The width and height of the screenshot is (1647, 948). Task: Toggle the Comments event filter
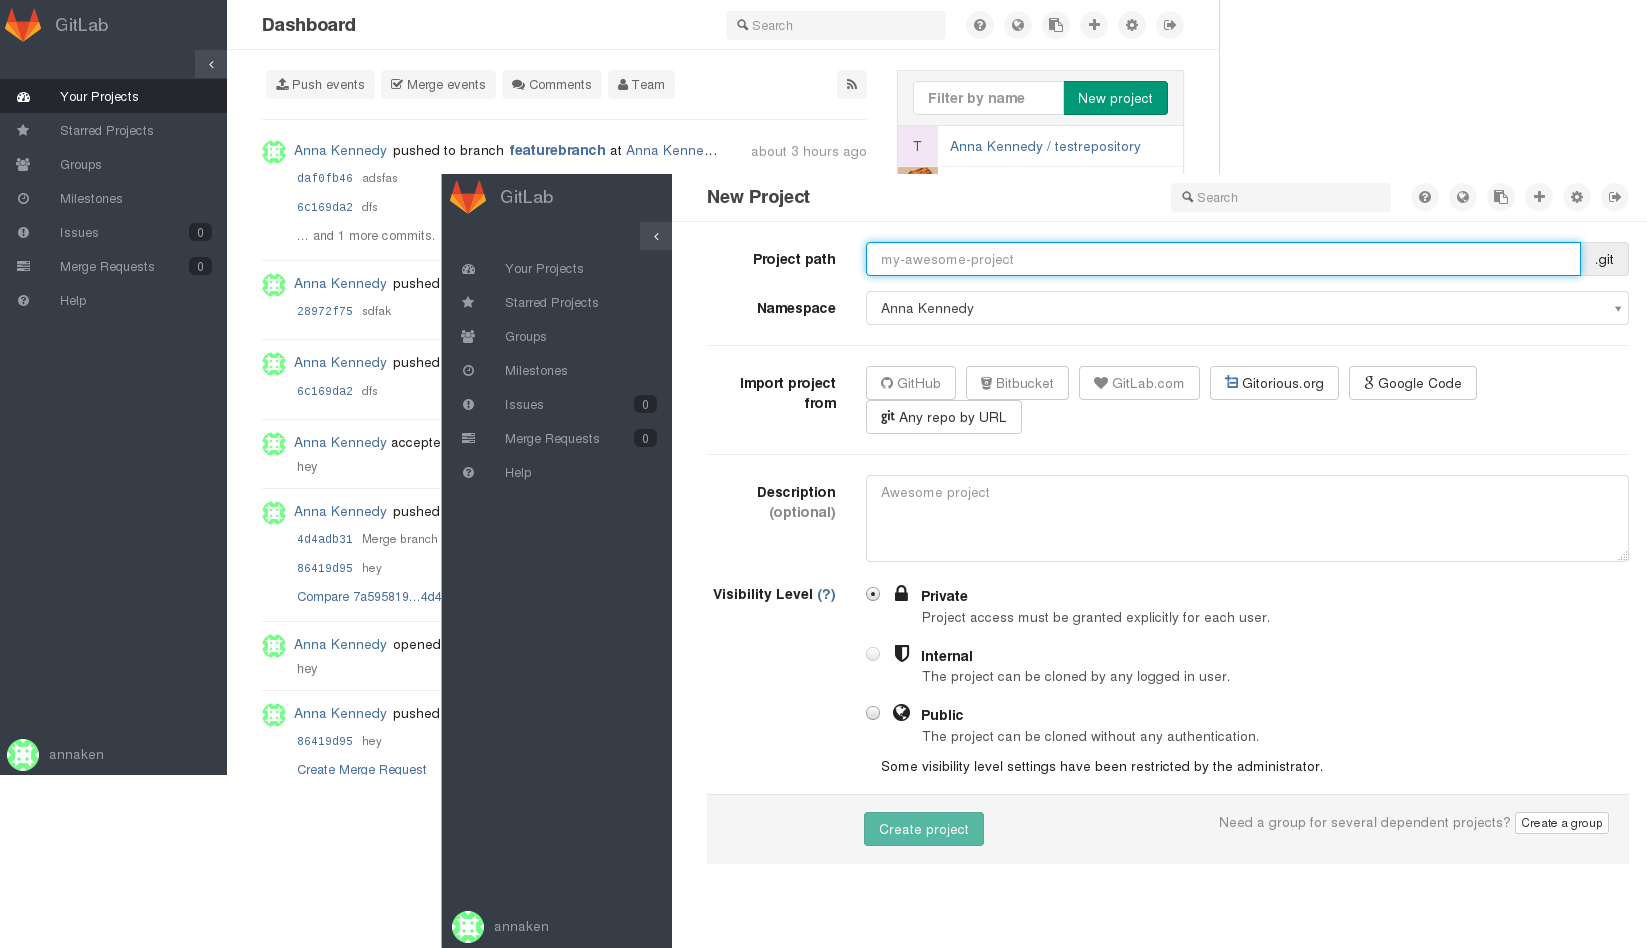[x=552, y=85]
